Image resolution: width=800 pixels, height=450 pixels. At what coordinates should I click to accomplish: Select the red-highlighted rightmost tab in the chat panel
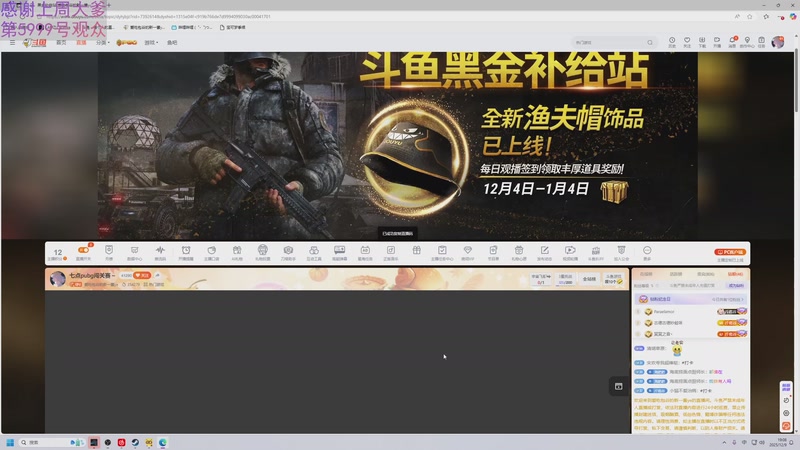735,274
